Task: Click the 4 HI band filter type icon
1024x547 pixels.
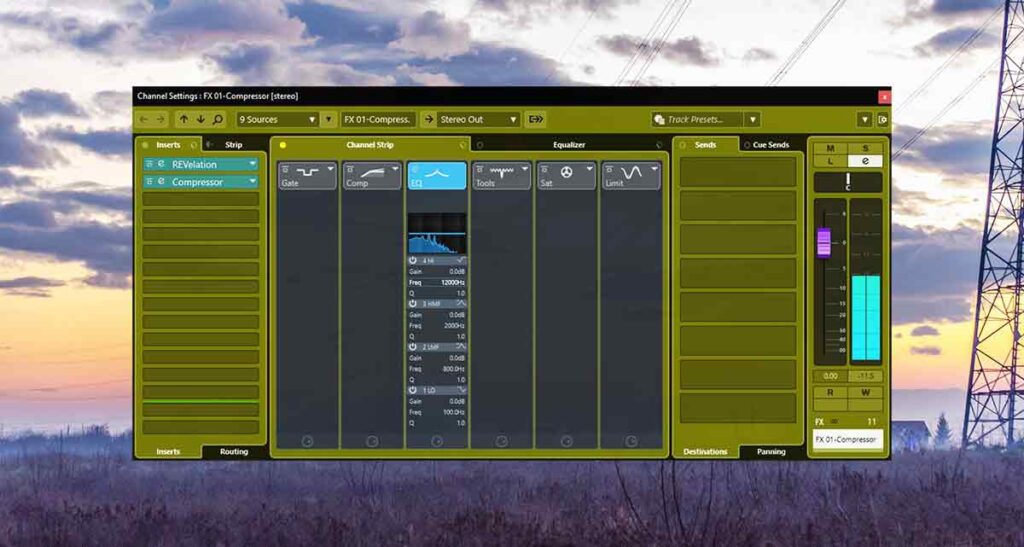Action: [460, 260]
